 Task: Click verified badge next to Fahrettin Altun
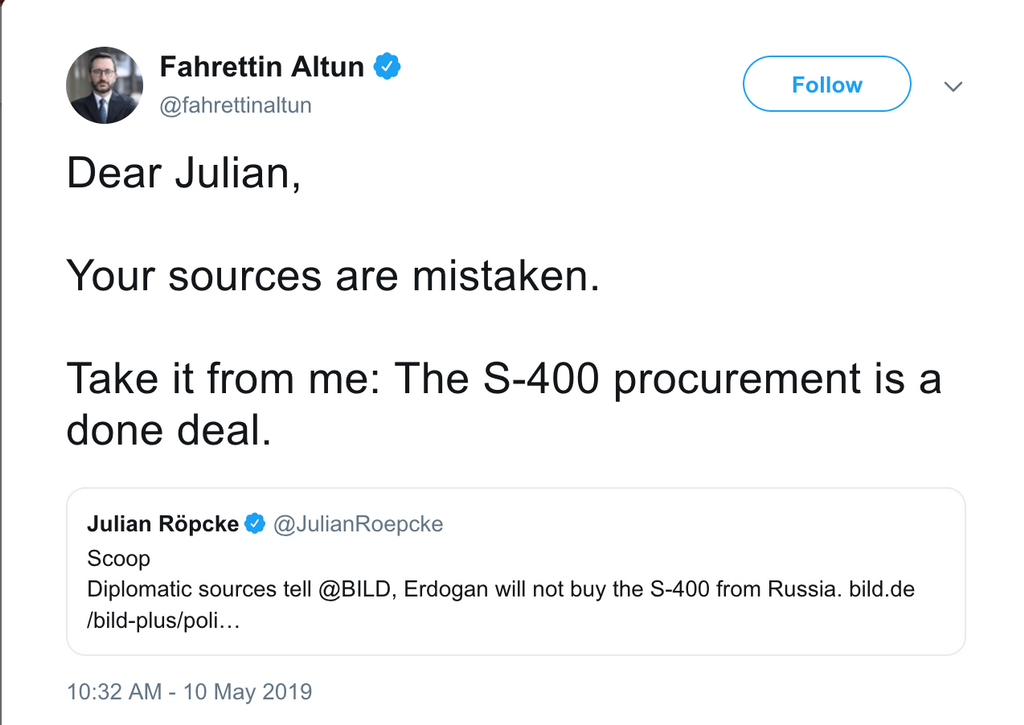388,67
